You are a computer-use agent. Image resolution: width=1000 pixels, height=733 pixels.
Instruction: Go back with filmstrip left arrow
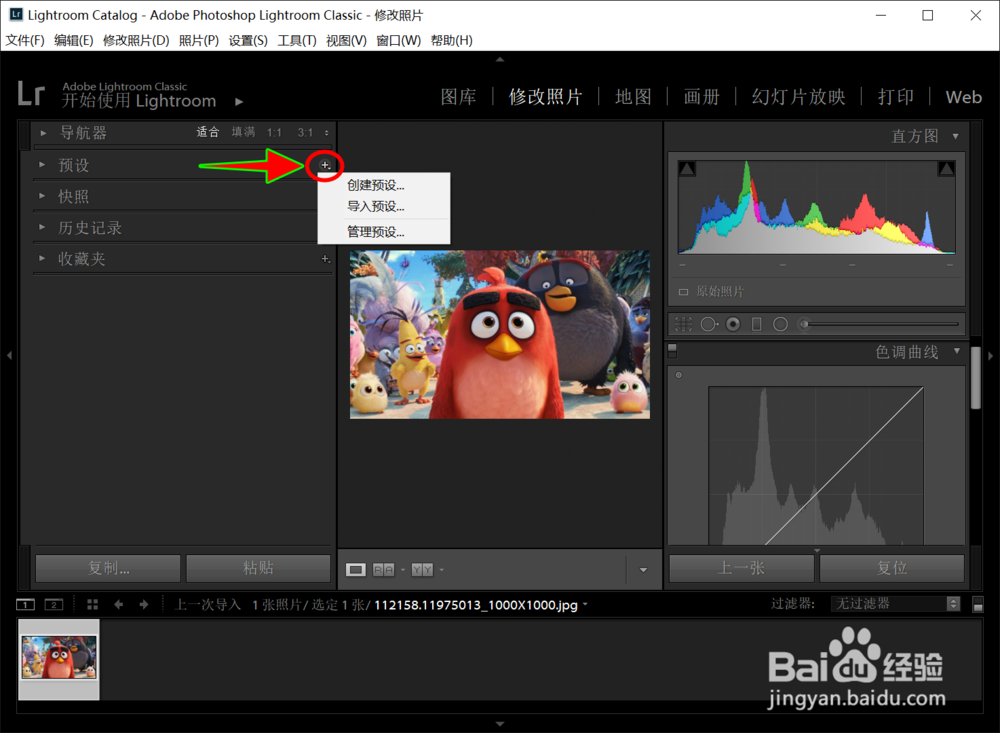(x=119, y=604)
